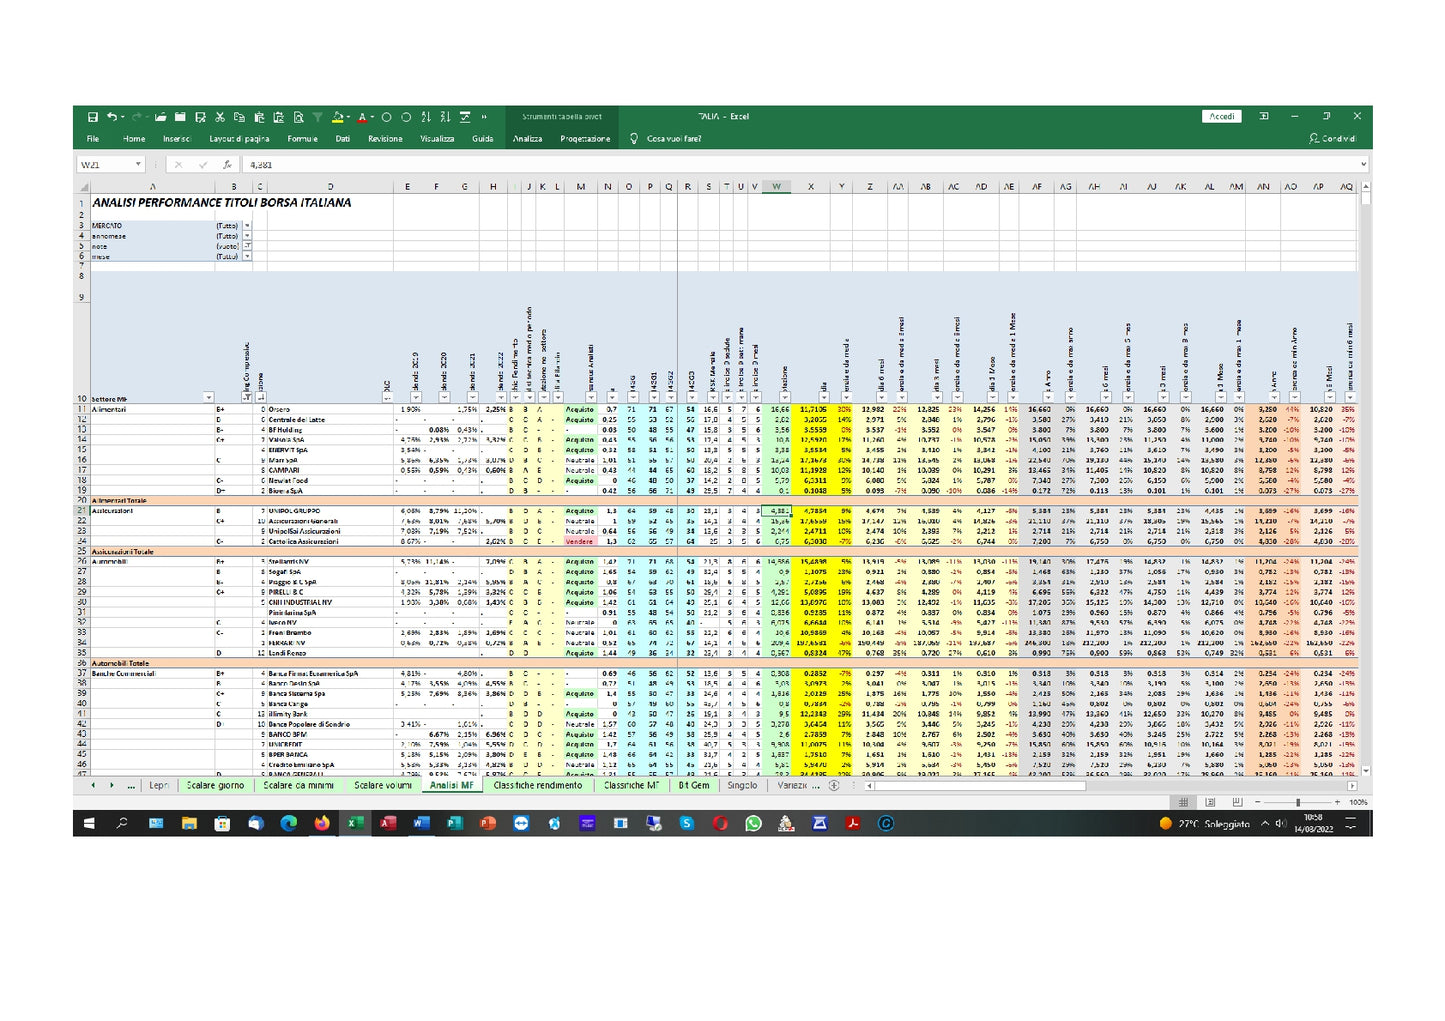Click the new sheet plus button
This screenshot has height=1021, width=1445.
(834, 786)
